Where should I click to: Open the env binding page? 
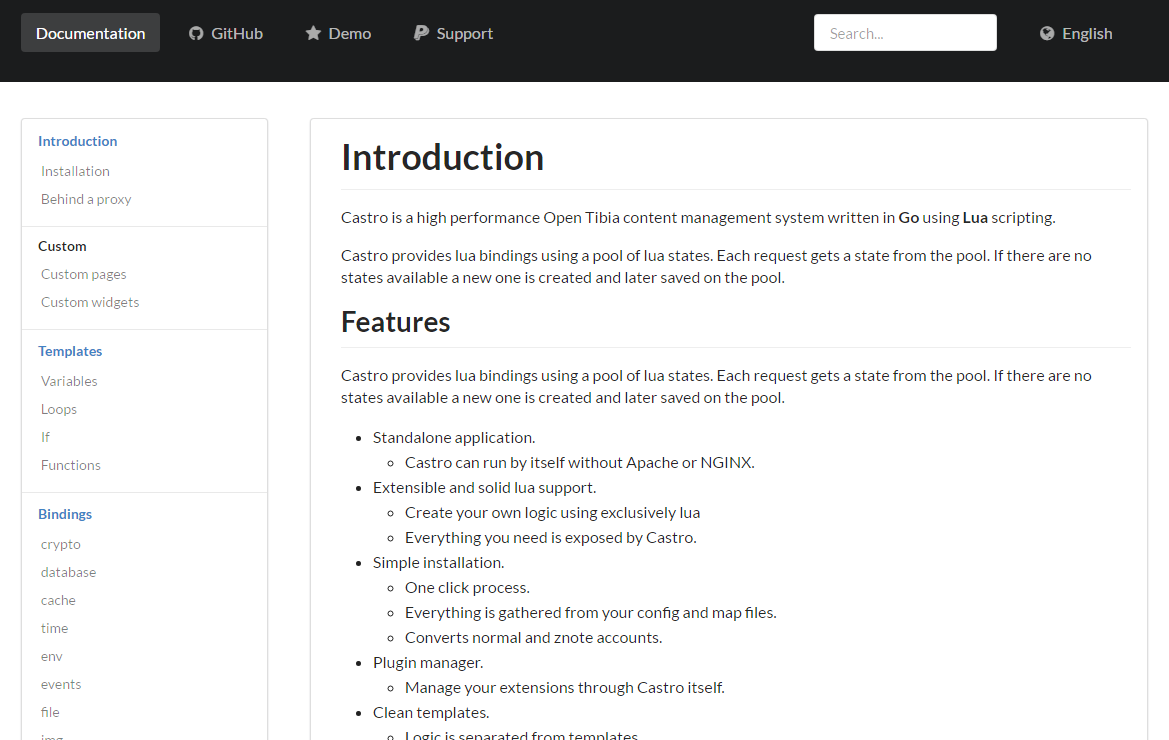click(51, 656)
